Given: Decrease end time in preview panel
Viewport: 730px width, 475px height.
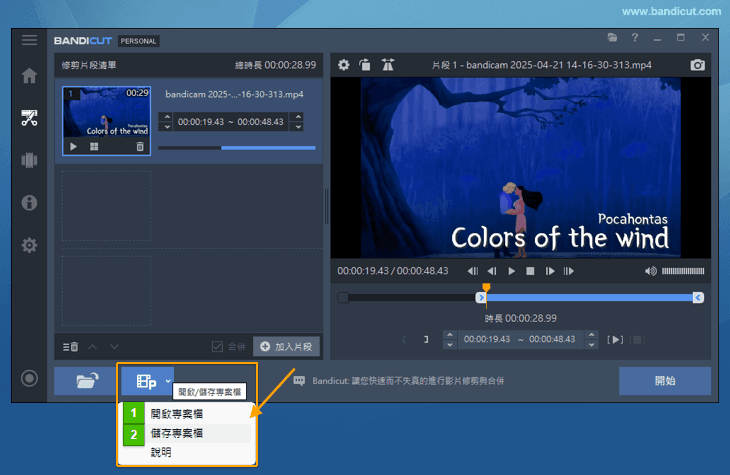Looking at the screenshot, I should [x=591, y=345].
